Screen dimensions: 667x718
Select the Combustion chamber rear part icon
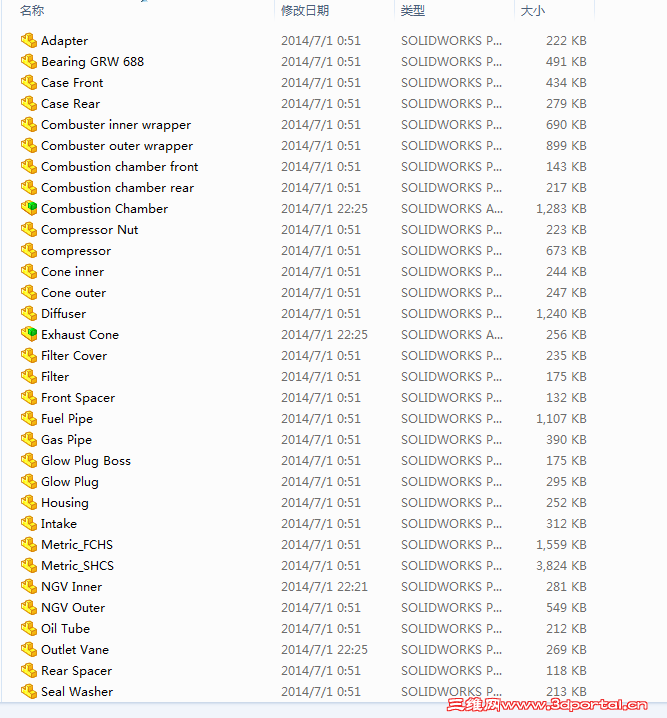coord(29,188)
